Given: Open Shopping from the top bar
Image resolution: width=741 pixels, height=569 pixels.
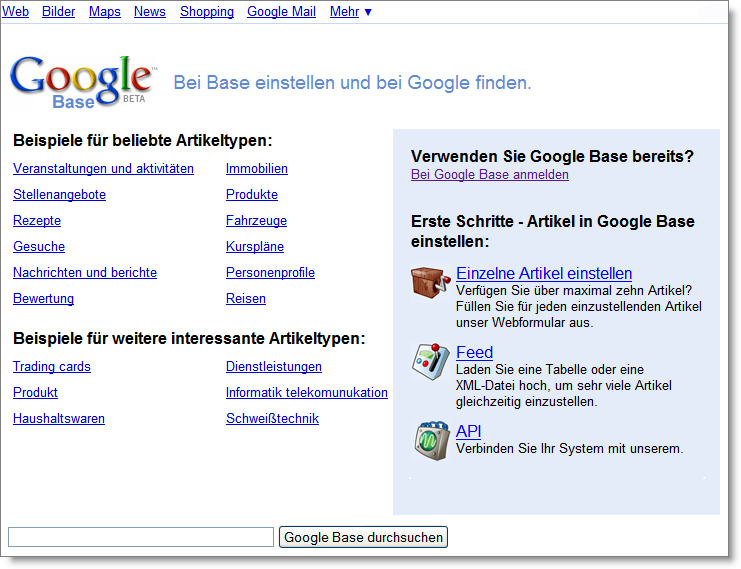Looking at the screenshot, I should pyautogui.click(x=207, y=11).
